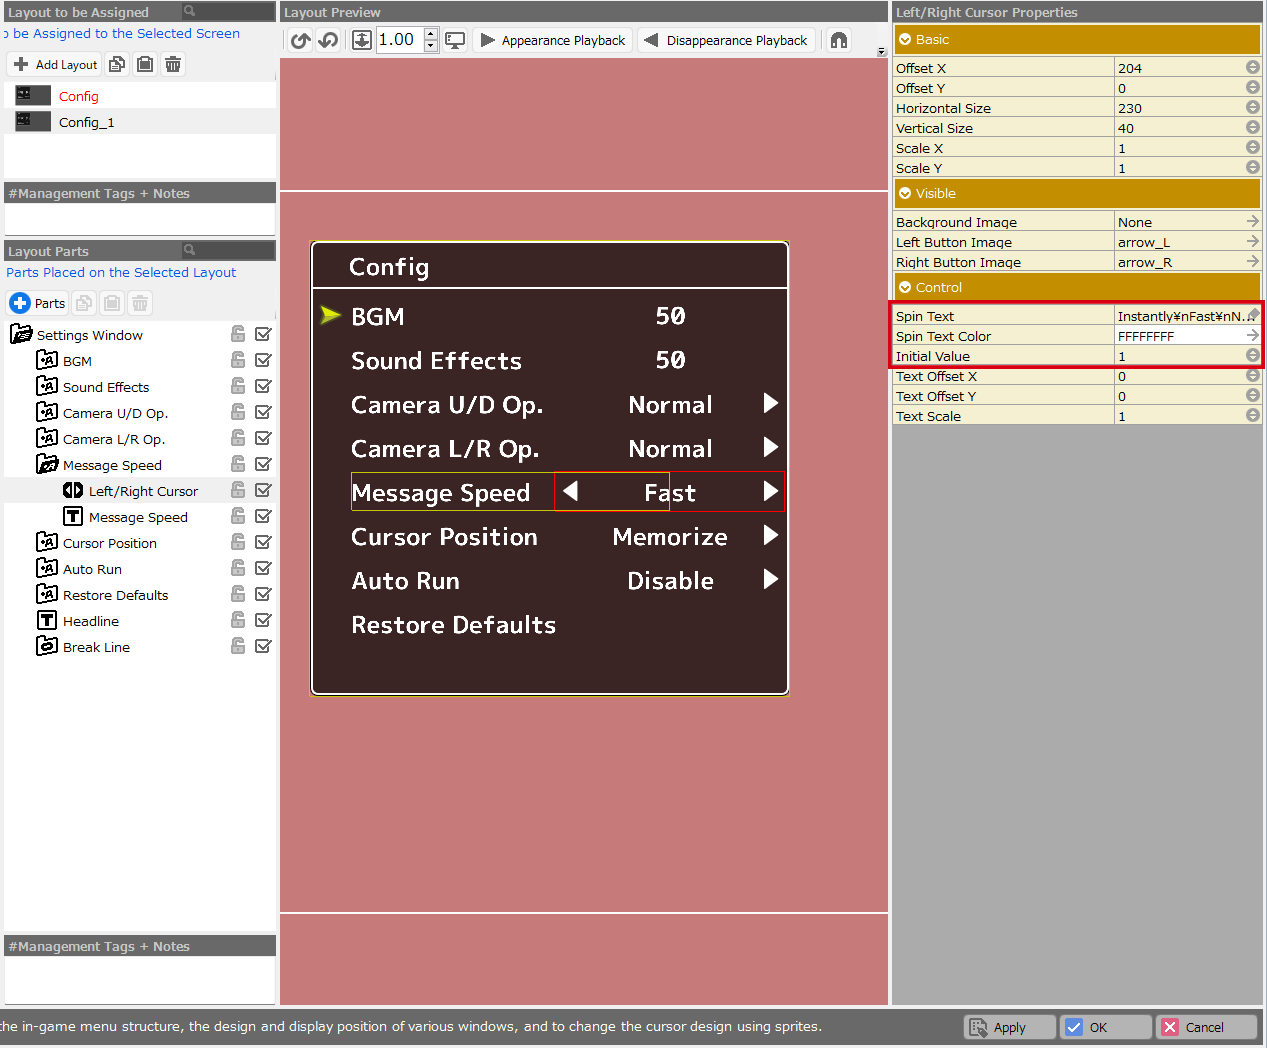The image size is (1267, 1048).
Task: Click the fit-to-view icon beside zoom value
Action: [x=362, y=40]
